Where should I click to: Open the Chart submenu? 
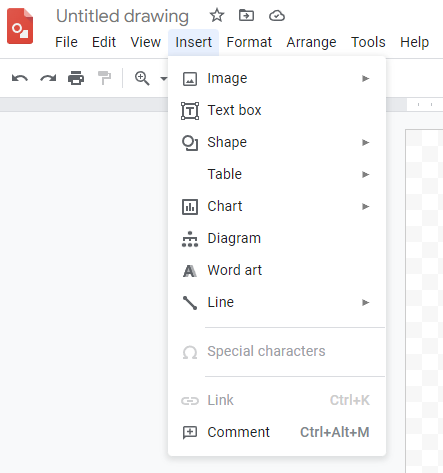pos(277,206)
